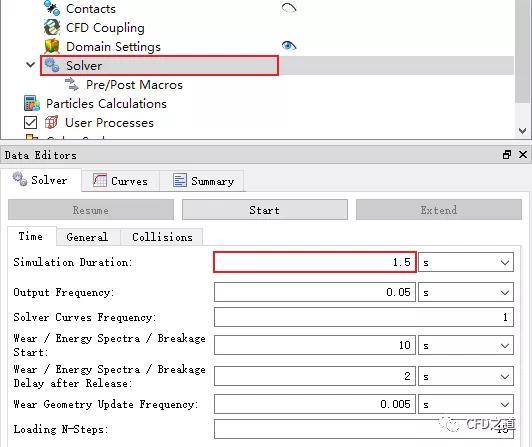Toggle the User Processes checkbox
The width and height of the screenshot is (532, 447).
coord(31,123)
